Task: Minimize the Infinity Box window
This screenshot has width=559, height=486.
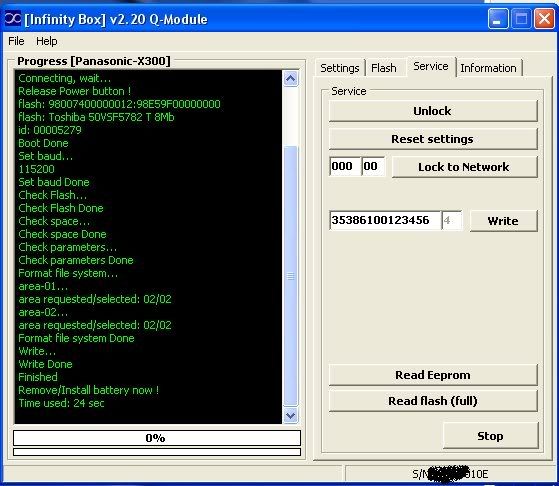Action: pyautogui.click(x=498, y=19)
